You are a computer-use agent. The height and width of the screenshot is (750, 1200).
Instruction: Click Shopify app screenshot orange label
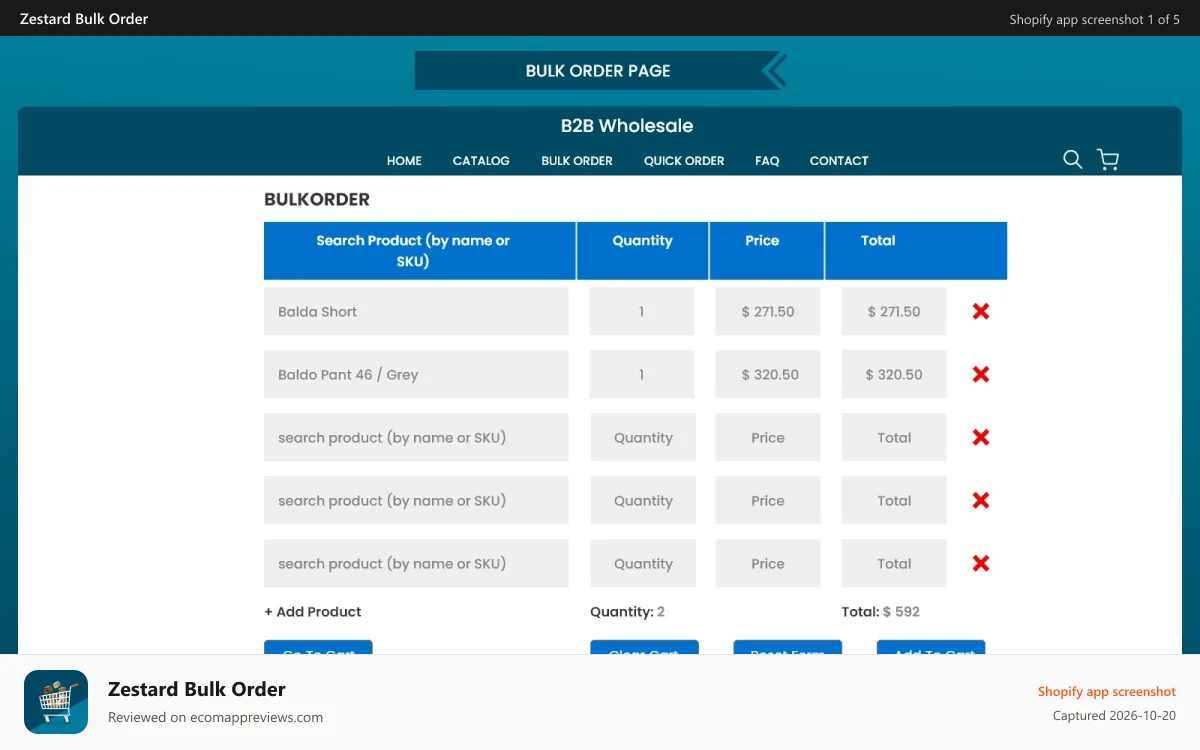(x=1107, y=692)
